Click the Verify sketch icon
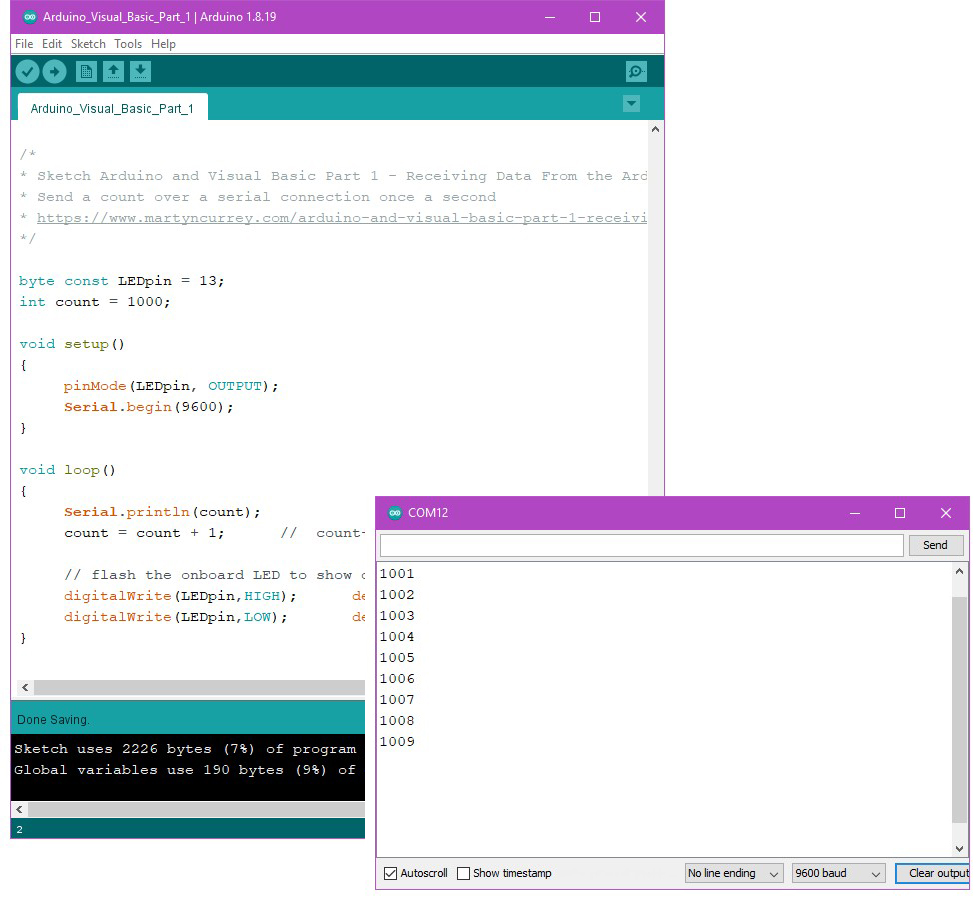The image size is (980, 900). point(27,71)
